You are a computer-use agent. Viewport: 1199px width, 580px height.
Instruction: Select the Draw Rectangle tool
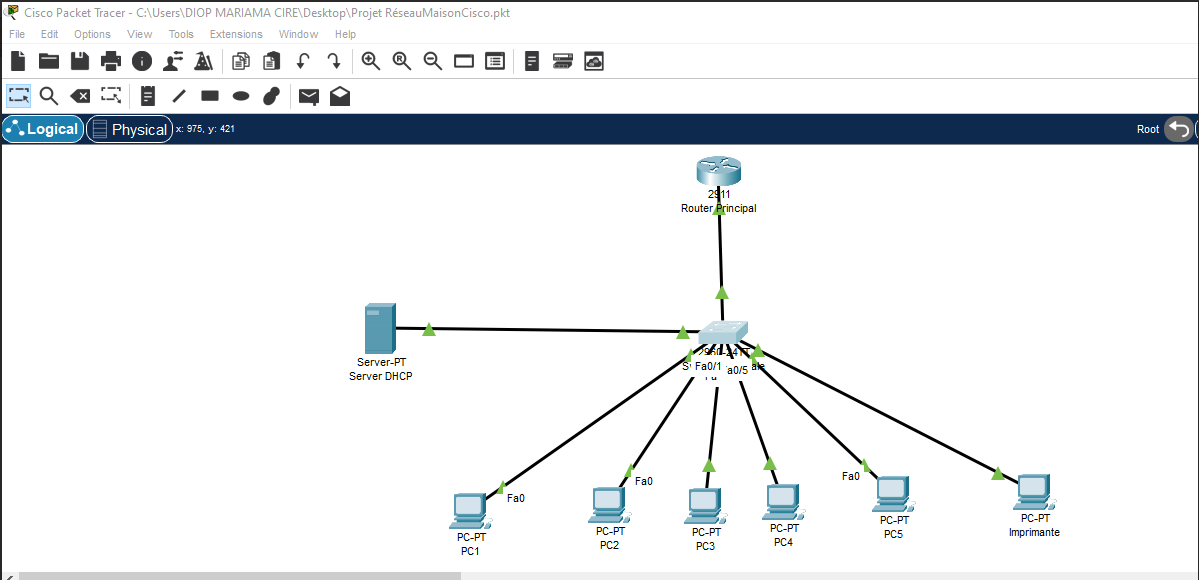(210, 96)
